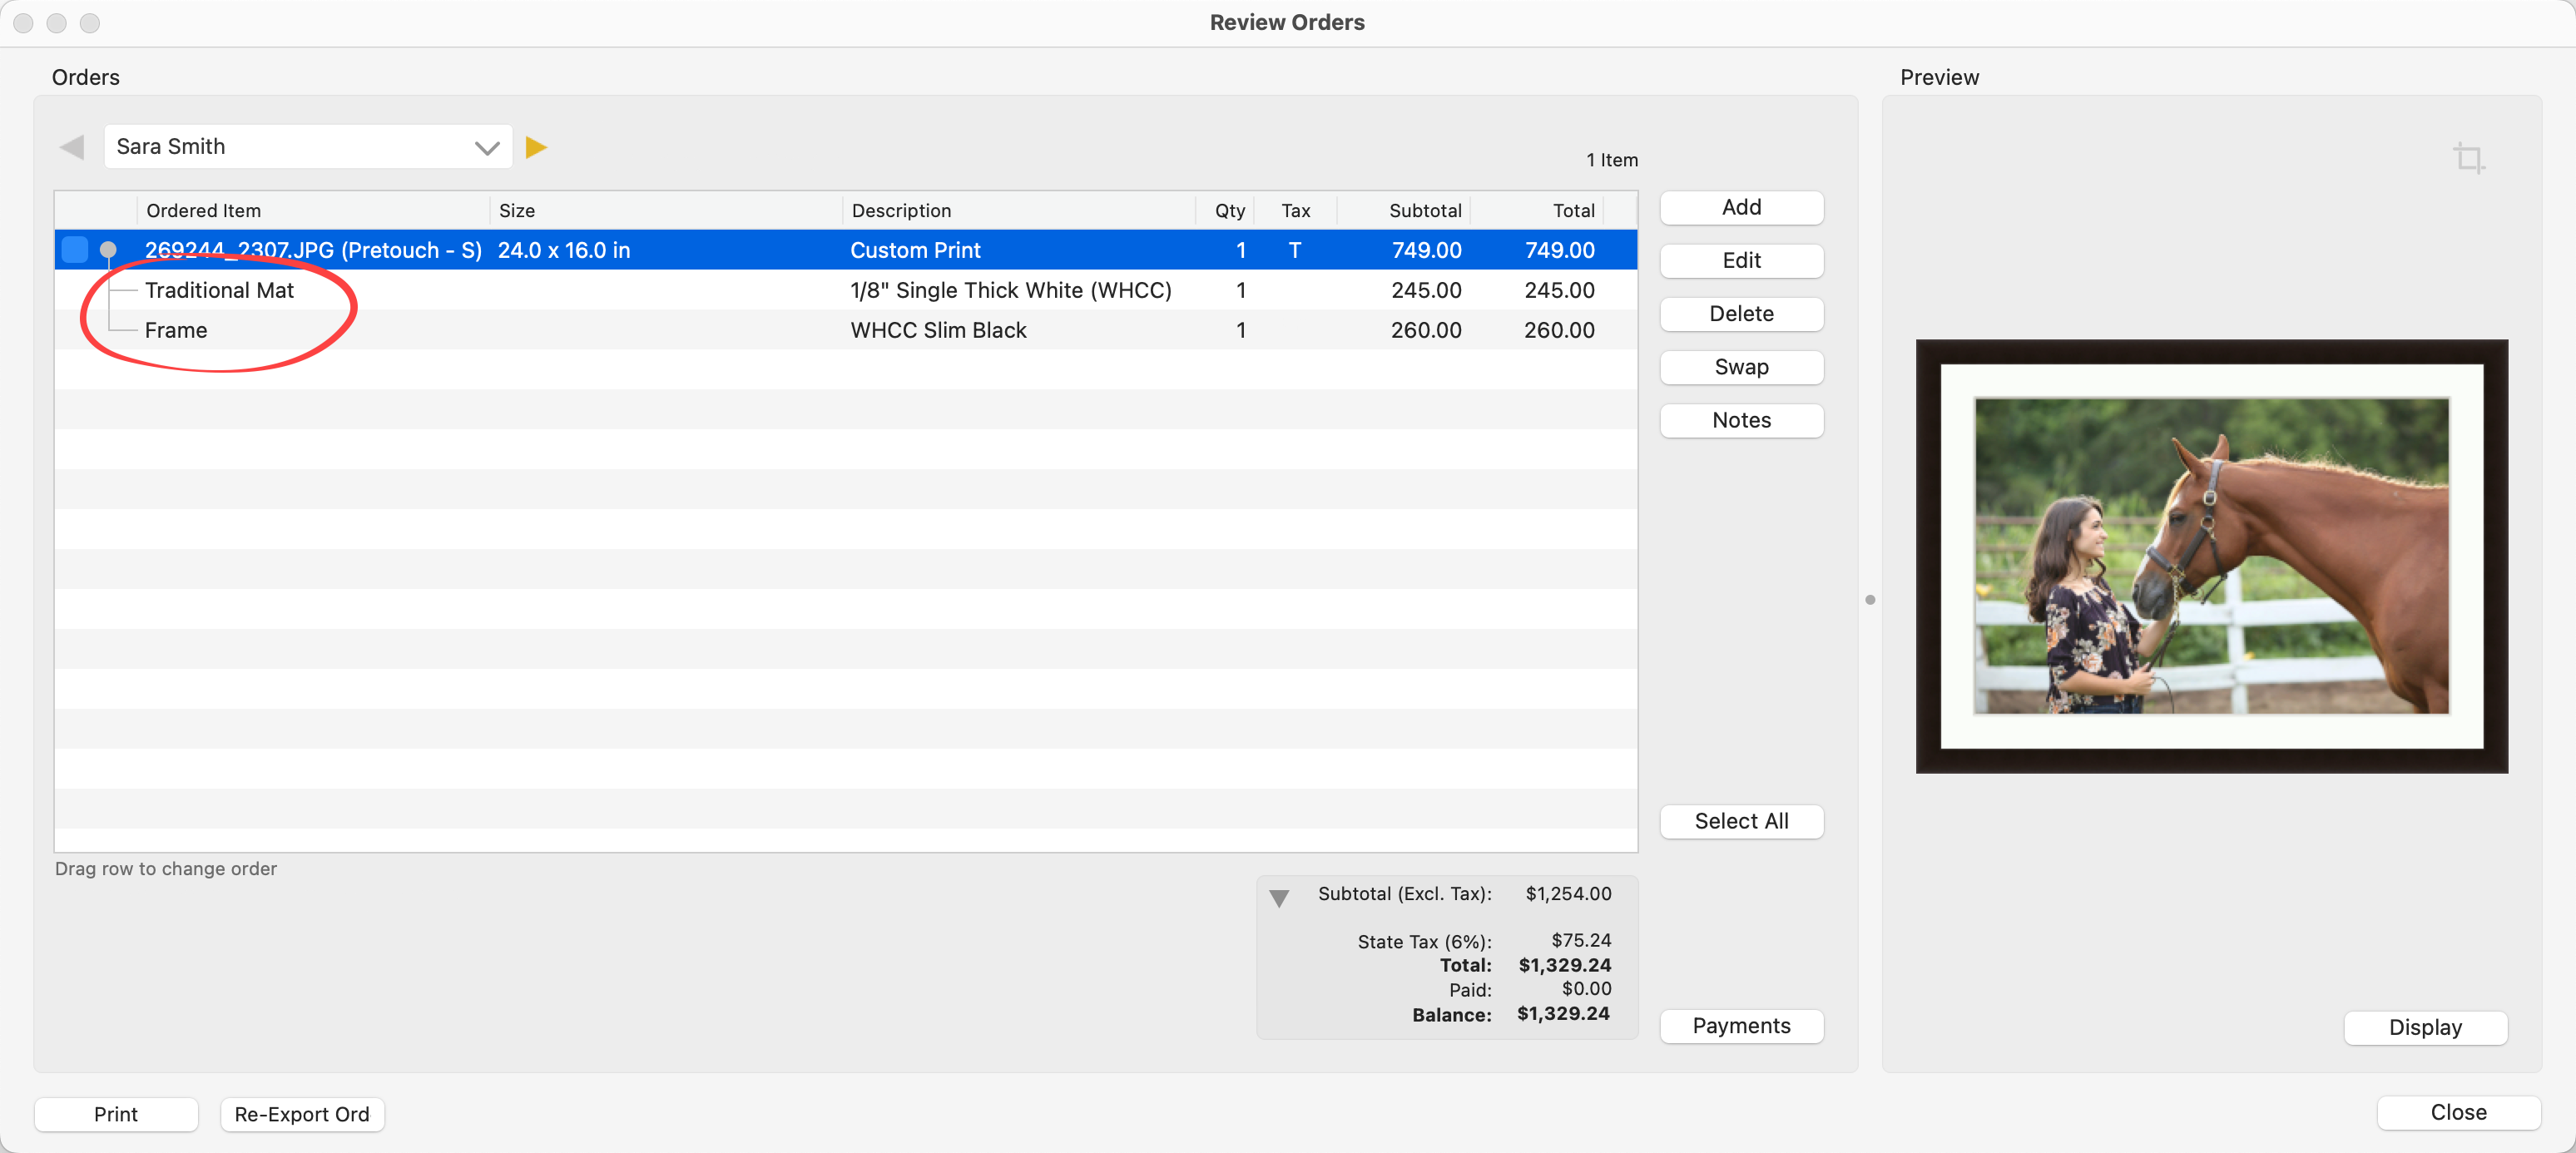Go to next client with yellow arrow
2576x1153 pixels.
click(x=536, y=148)
